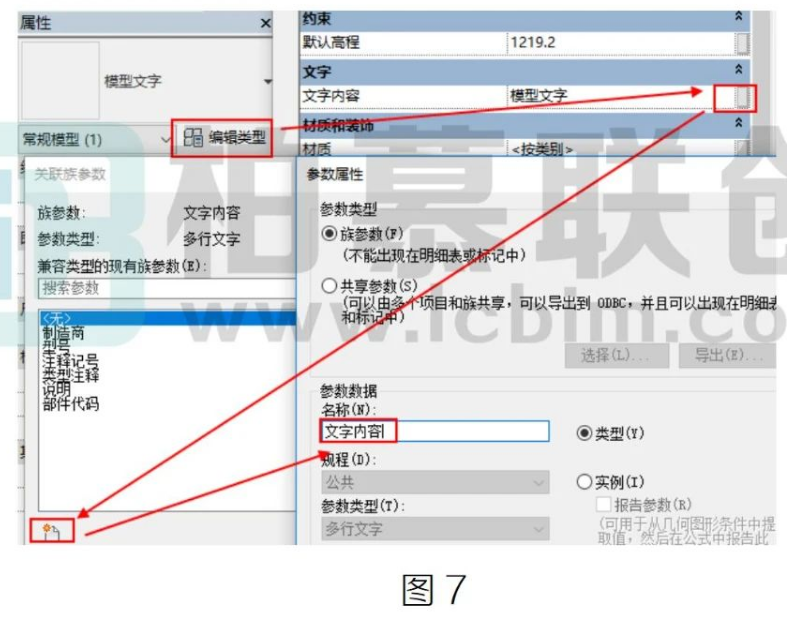The height and width of the screenshot is (619, 787).
Task: Click the 搜索参数 search field
Action: [167, 288]
